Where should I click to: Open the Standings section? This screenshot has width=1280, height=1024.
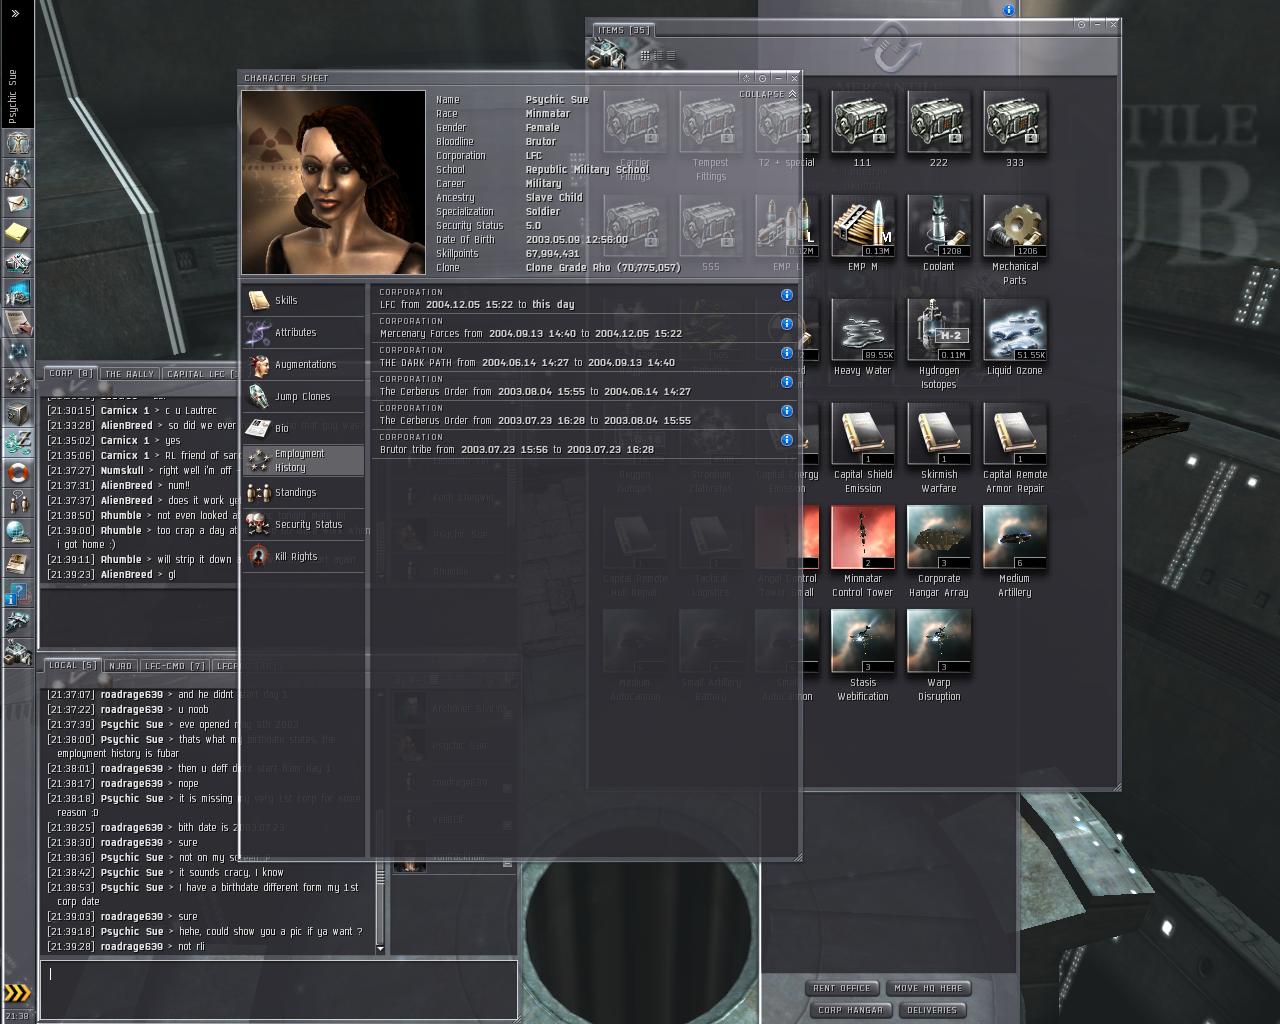click(x=303, y=492)
